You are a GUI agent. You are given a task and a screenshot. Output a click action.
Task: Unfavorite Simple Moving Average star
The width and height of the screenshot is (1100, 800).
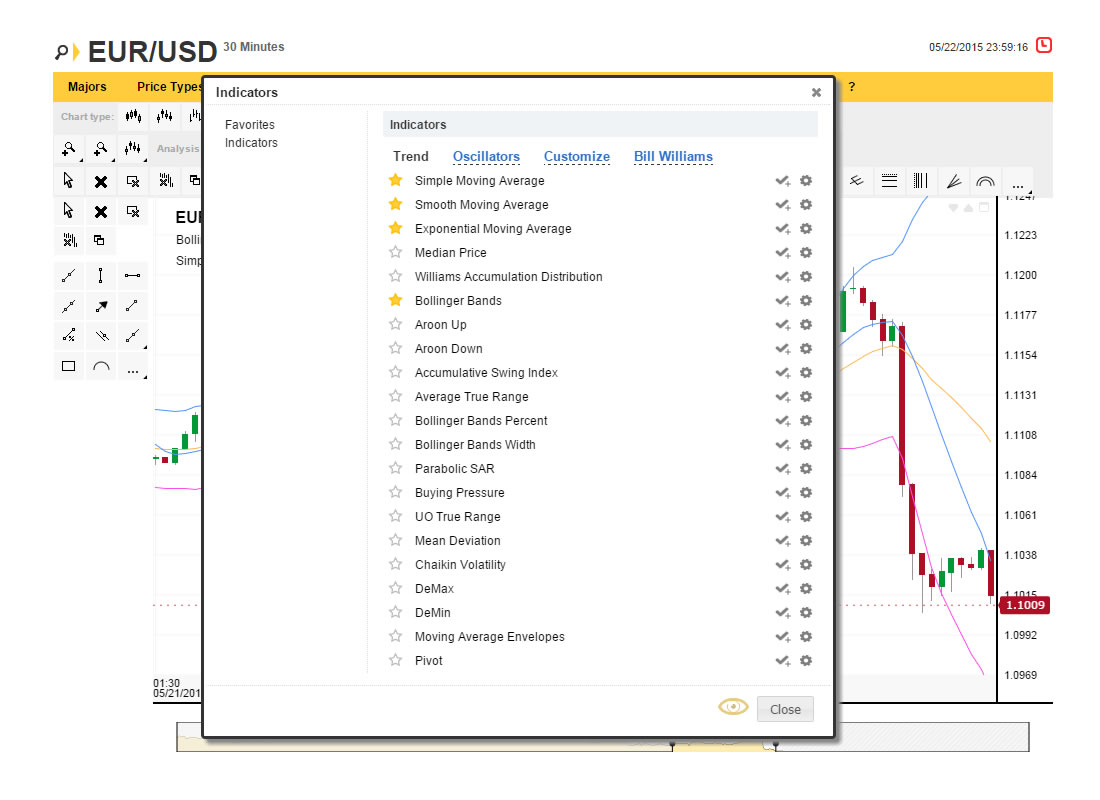[x=395, y=181]
